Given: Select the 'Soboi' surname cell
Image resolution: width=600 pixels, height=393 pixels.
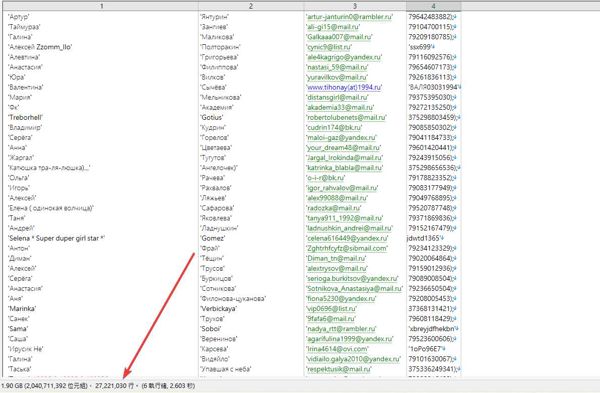Looking at the screenshot, I should click(211, 329).
